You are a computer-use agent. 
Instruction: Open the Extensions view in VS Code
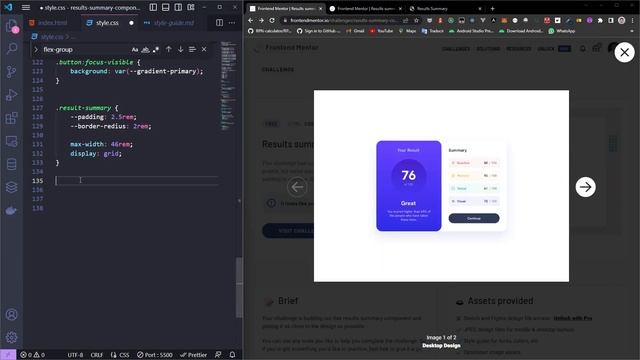11,118
